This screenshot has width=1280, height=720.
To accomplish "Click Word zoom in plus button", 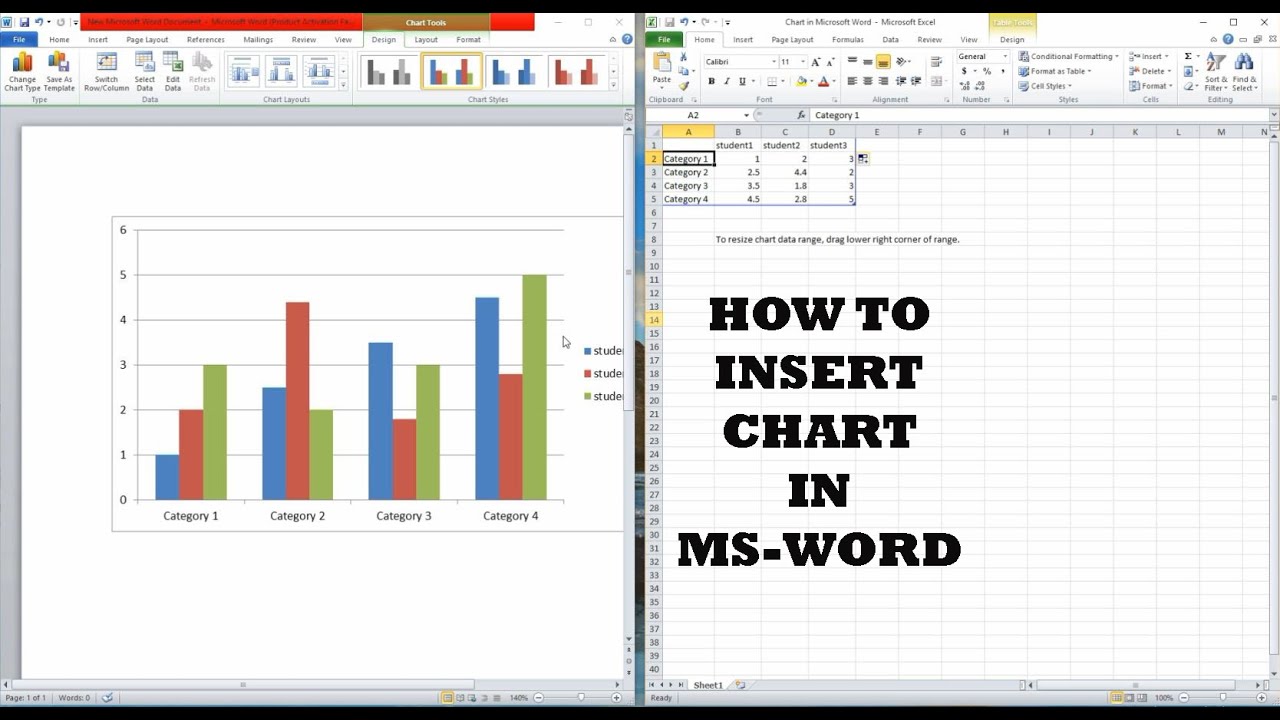I will click(x=616, y=698).
